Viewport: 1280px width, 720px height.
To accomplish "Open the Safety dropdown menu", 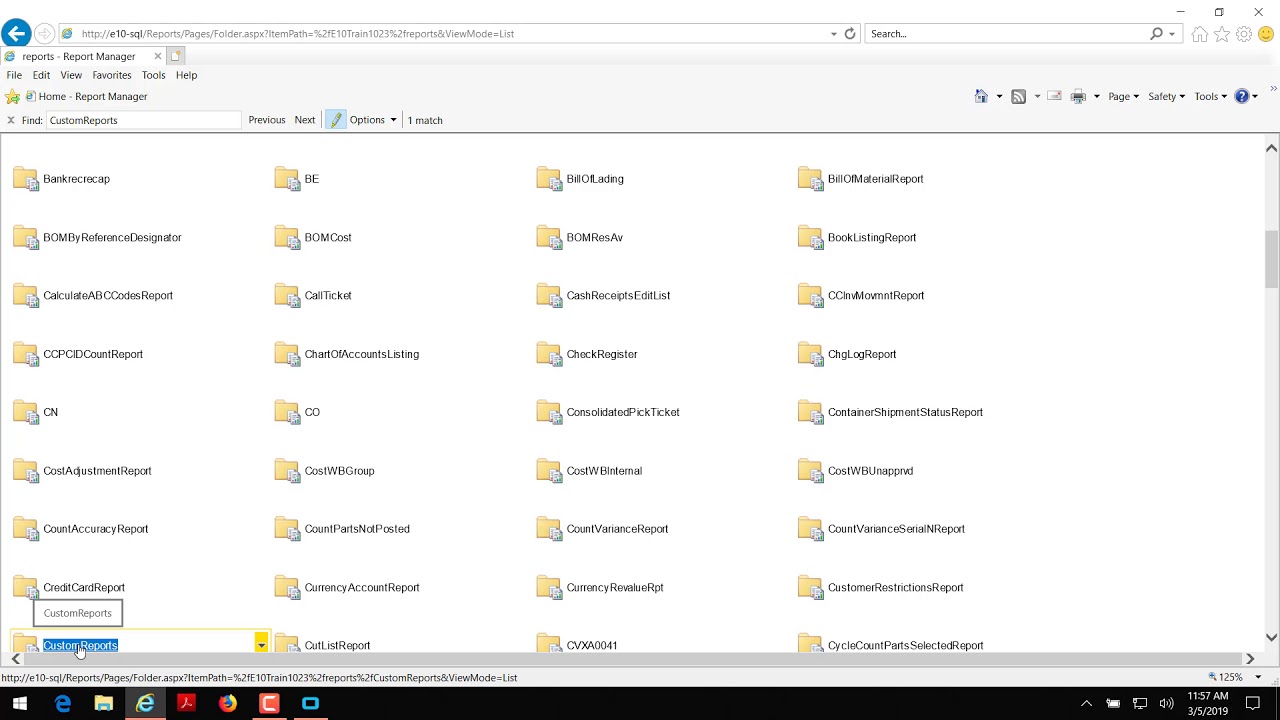I will [x=1166, y=97].
